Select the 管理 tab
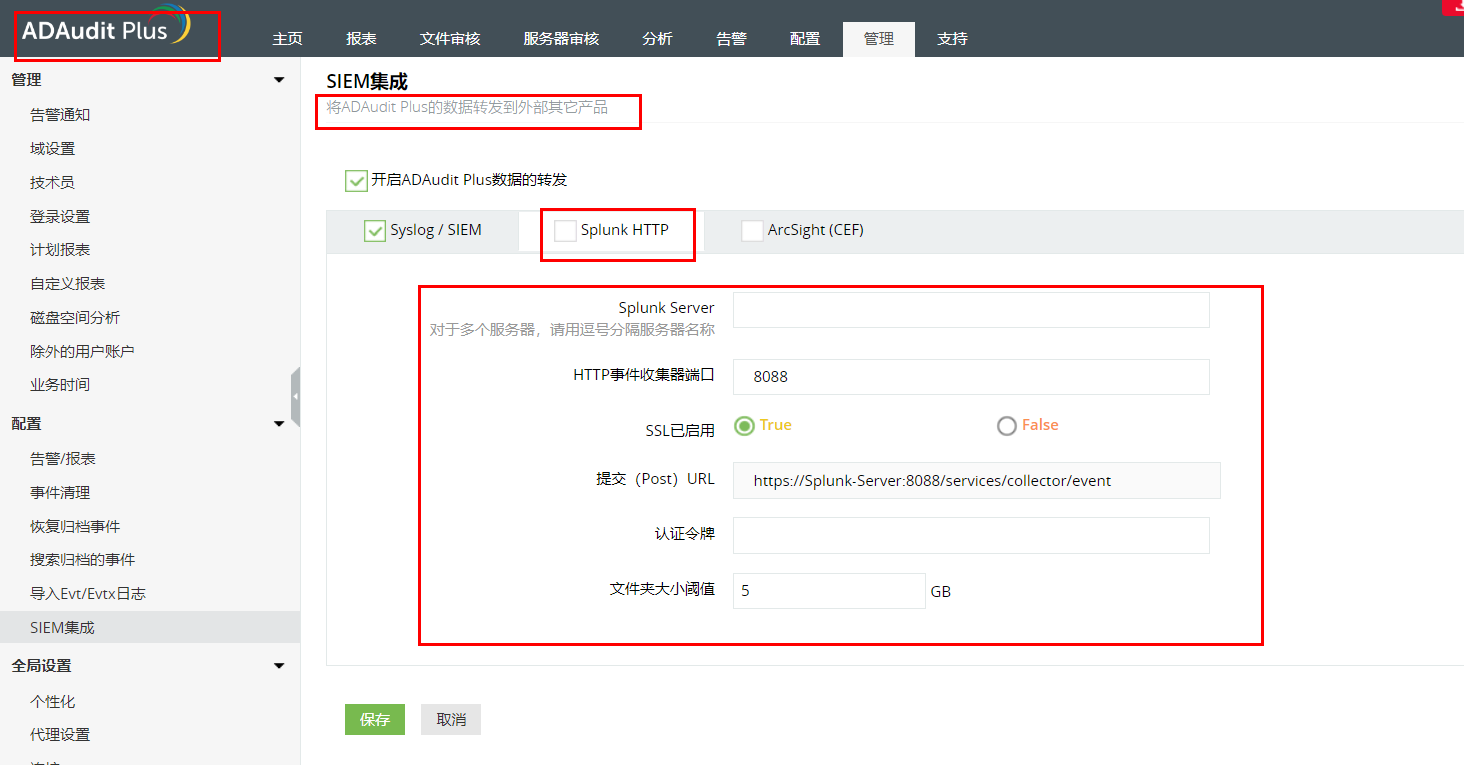The width and height of the screenshot is (1464, 765). point(879,39)
